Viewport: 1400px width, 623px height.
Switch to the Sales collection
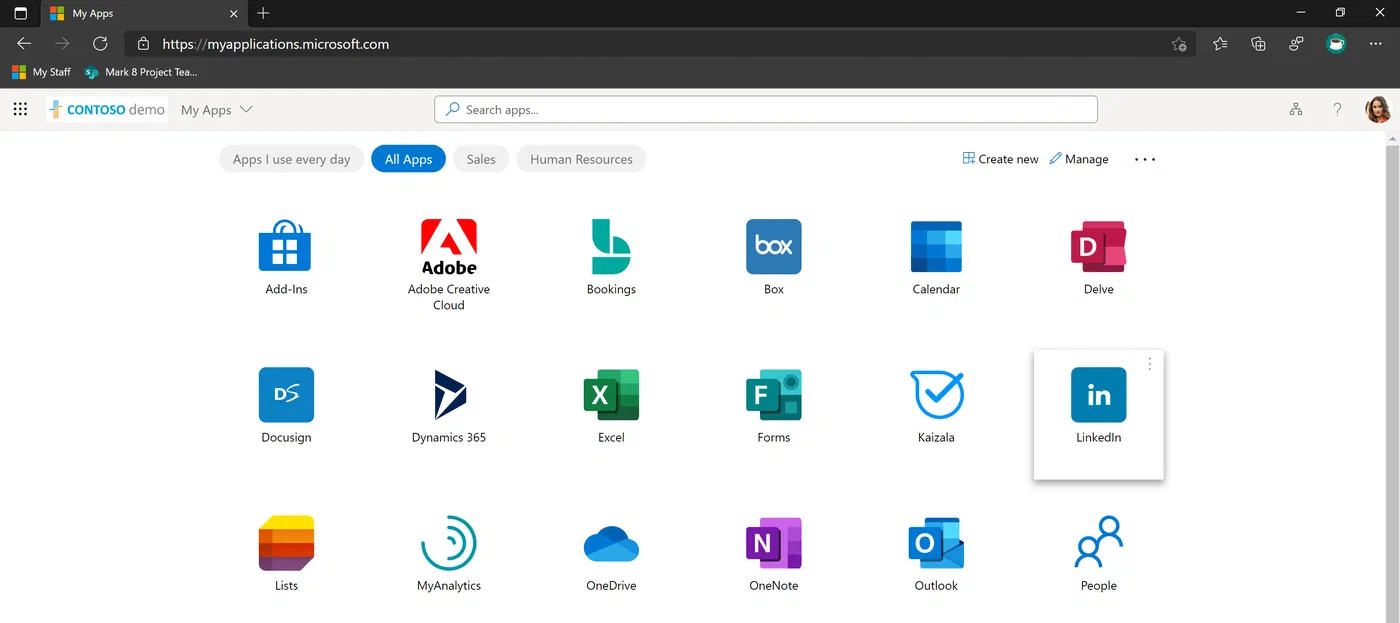481,159
